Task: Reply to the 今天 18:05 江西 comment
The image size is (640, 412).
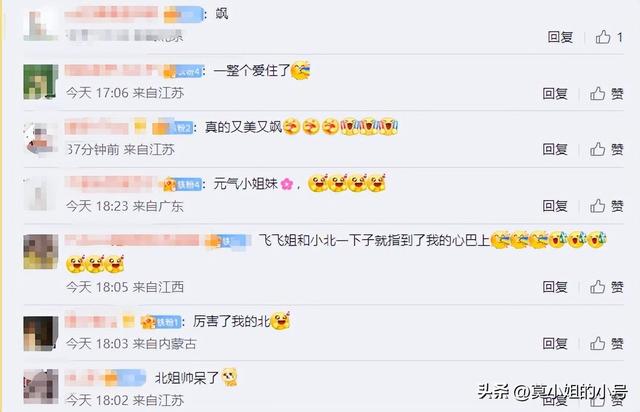Action: [x=555, y=287]
